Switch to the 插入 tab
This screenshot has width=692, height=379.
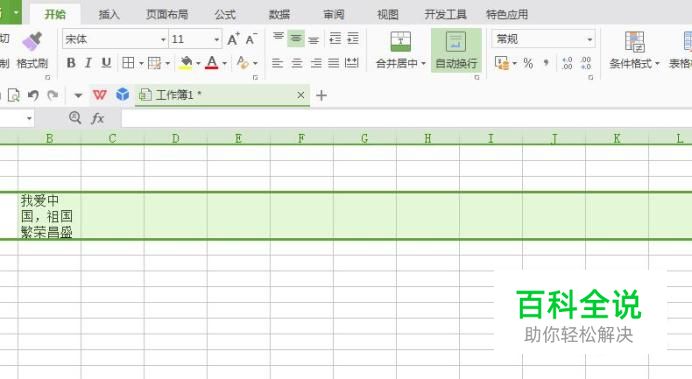point(109,15)
